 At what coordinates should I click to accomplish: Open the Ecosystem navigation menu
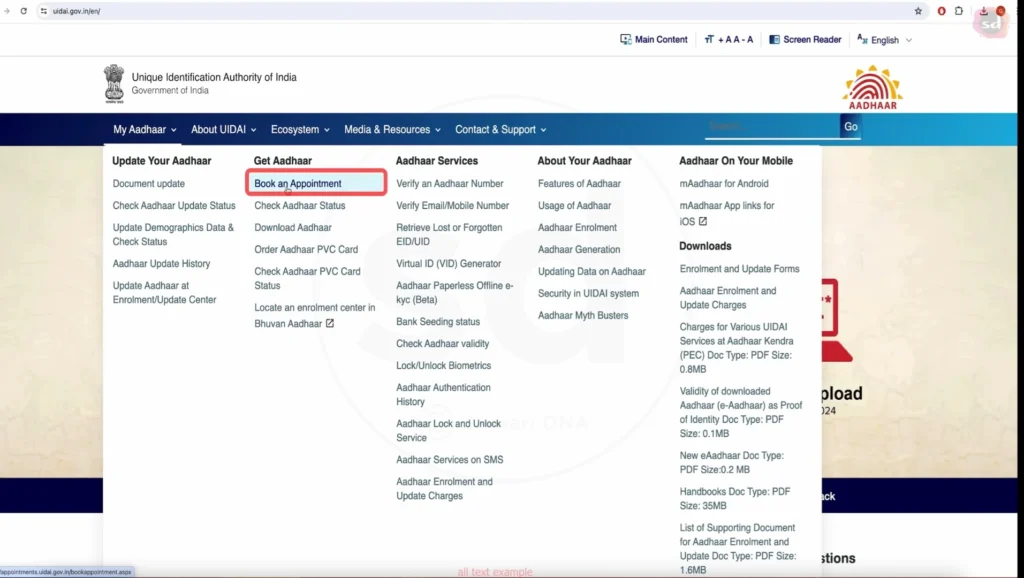coord(299,130)
